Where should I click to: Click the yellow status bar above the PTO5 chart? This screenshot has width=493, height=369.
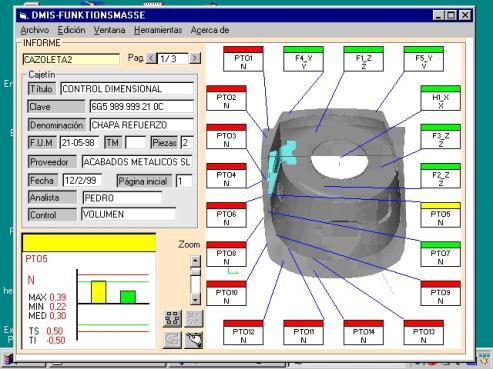tap(89, 243)
